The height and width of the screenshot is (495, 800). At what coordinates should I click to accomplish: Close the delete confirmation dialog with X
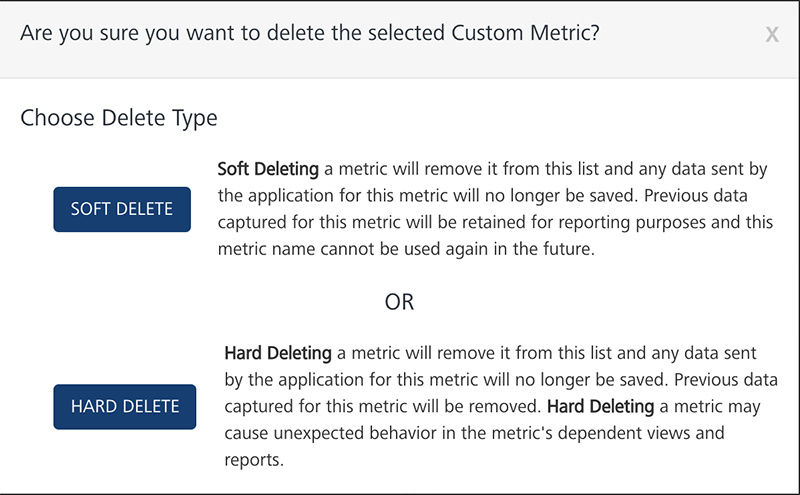(772, 35)
